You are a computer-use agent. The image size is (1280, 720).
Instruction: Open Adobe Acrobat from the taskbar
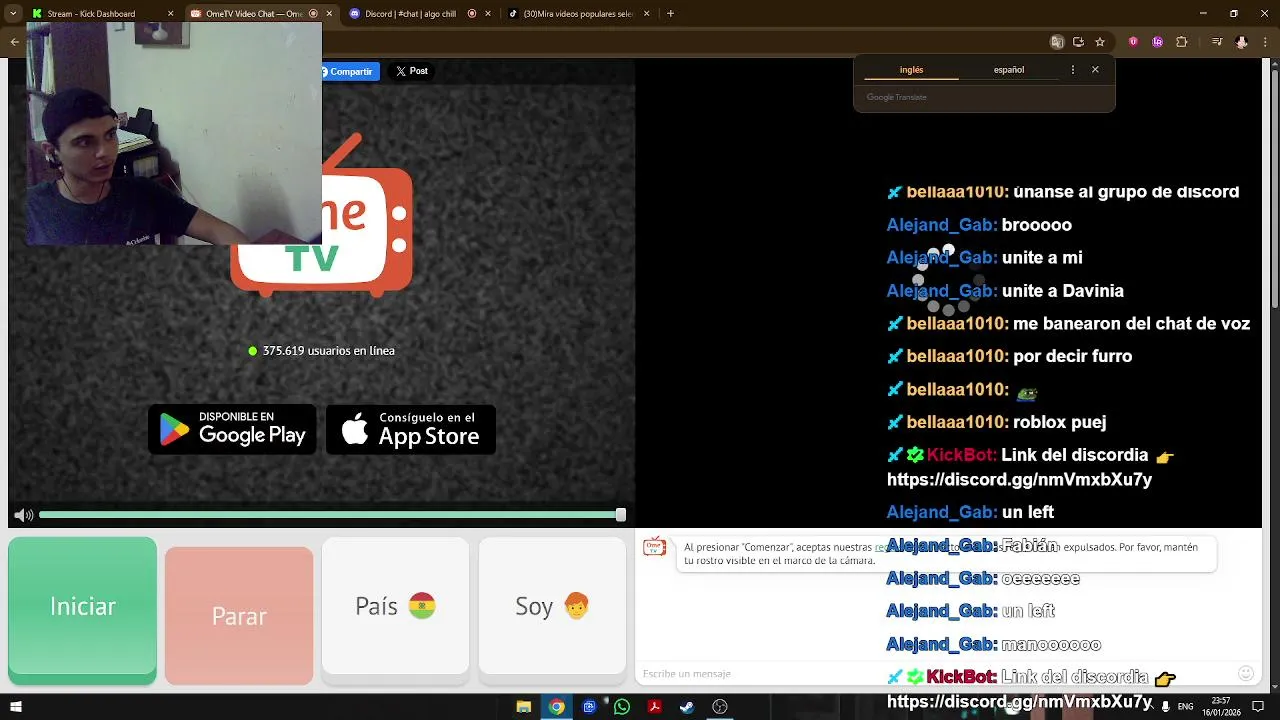(654, 707)
